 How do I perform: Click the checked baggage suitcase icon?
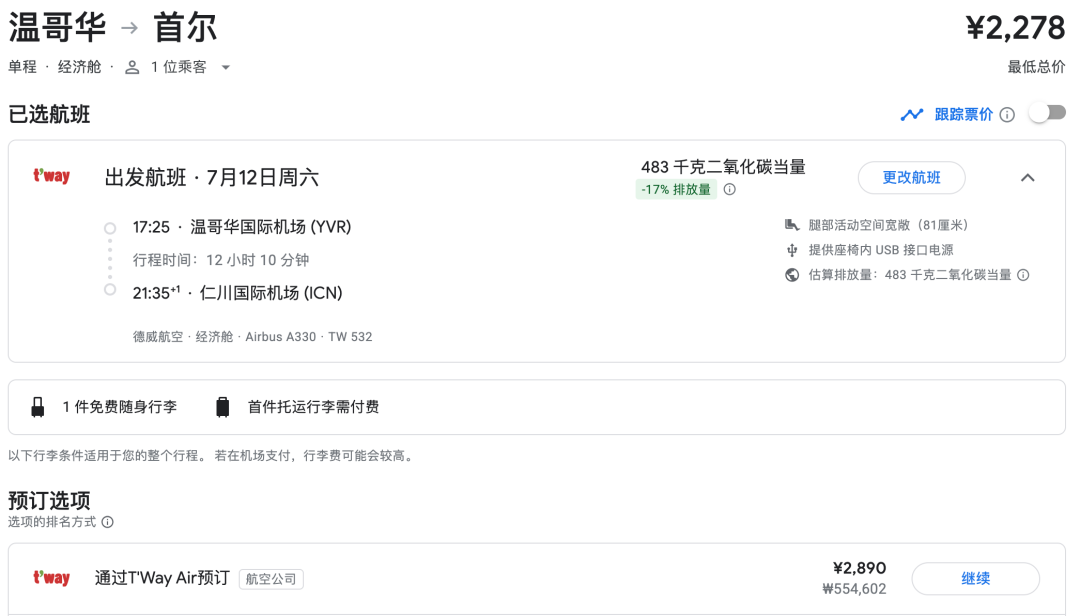pyautogui.click(x=223, y=407)
